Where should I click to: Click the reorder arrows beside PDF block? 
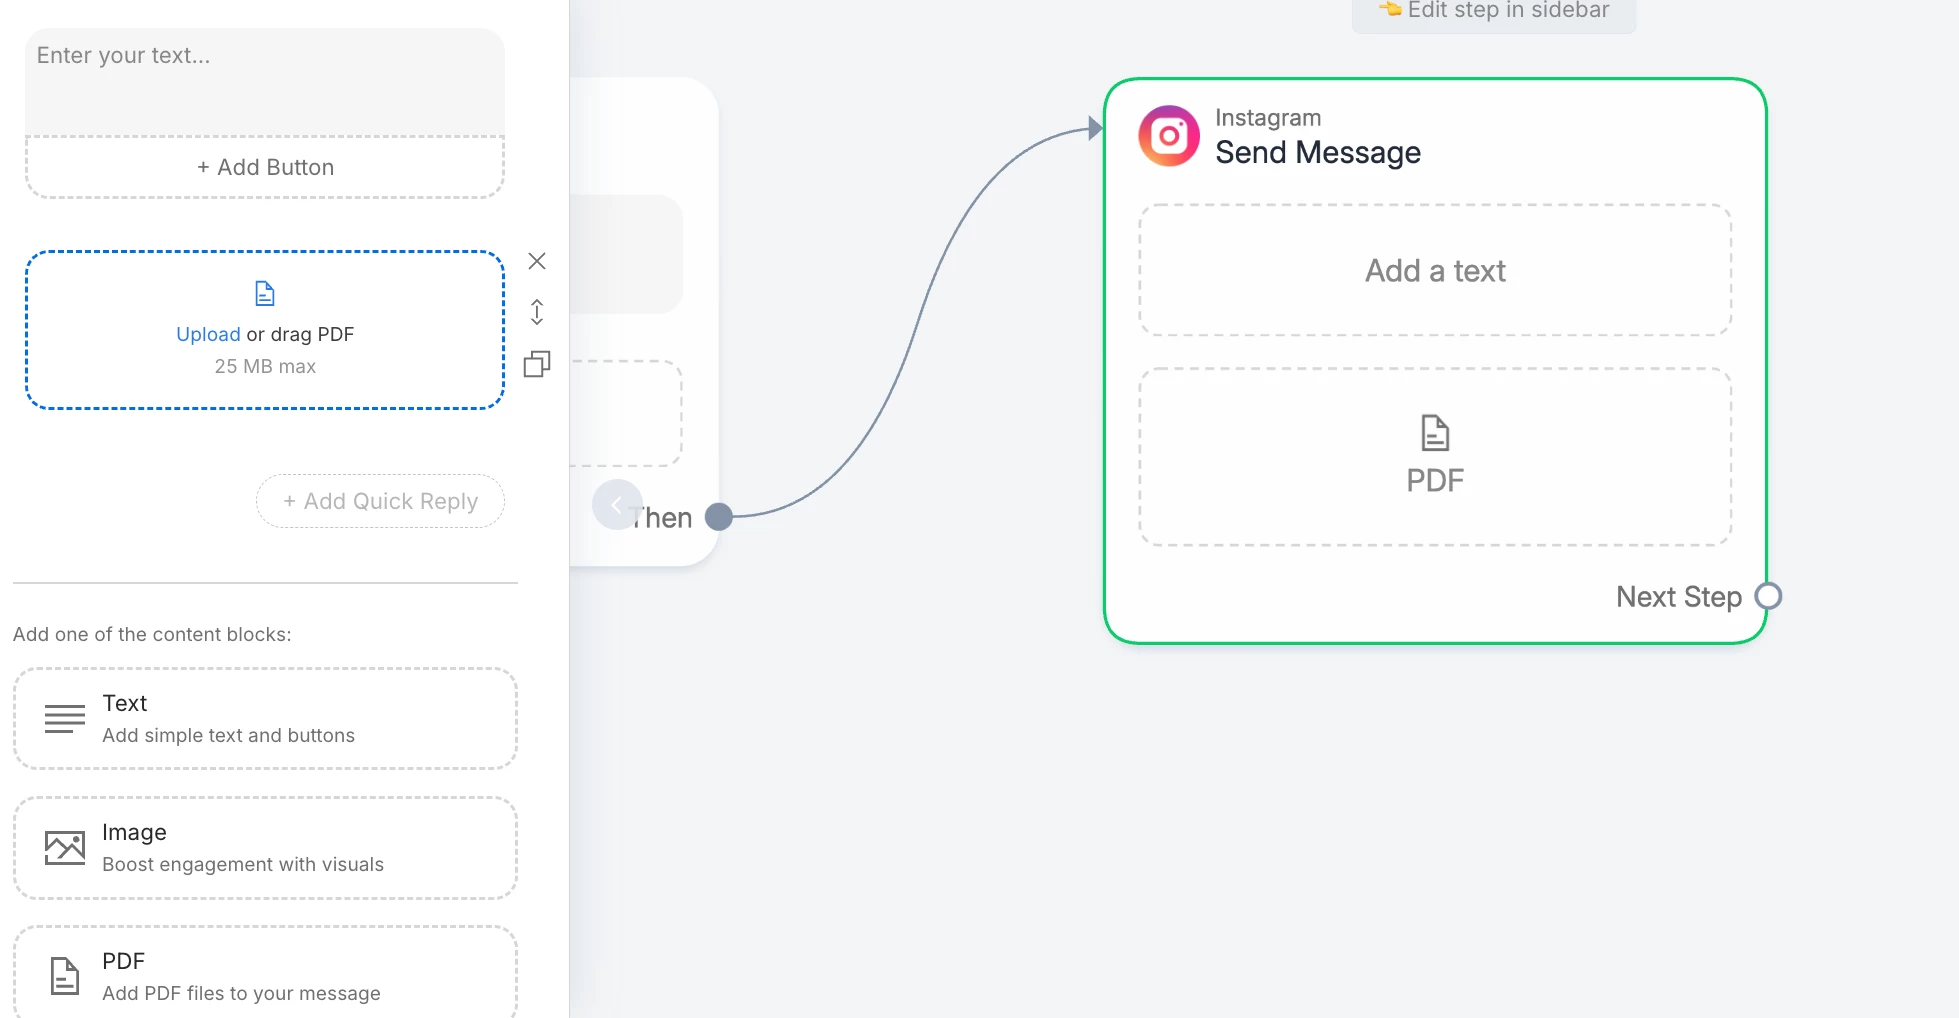[x=537, y=312]
